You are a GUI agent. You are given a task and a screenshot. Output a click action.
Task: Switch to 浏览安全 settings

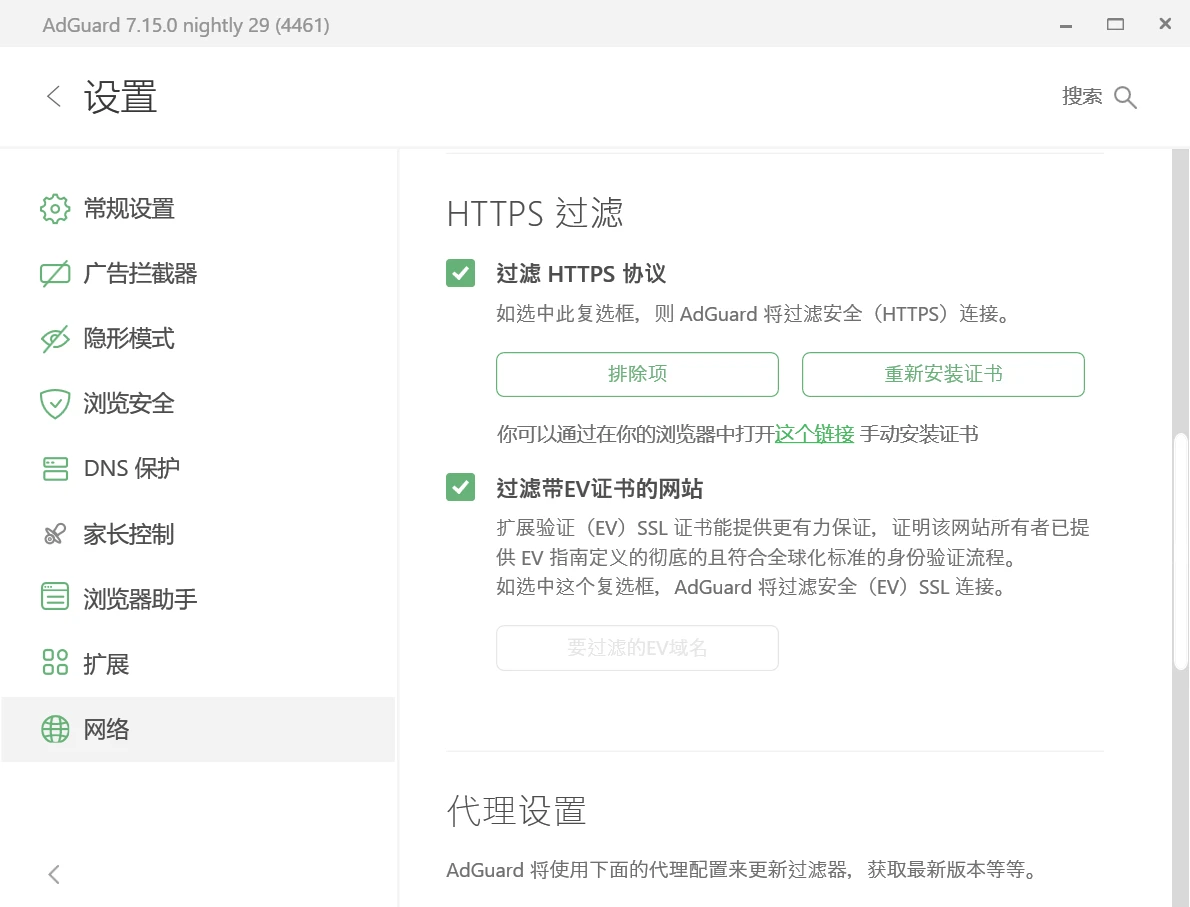198,404
